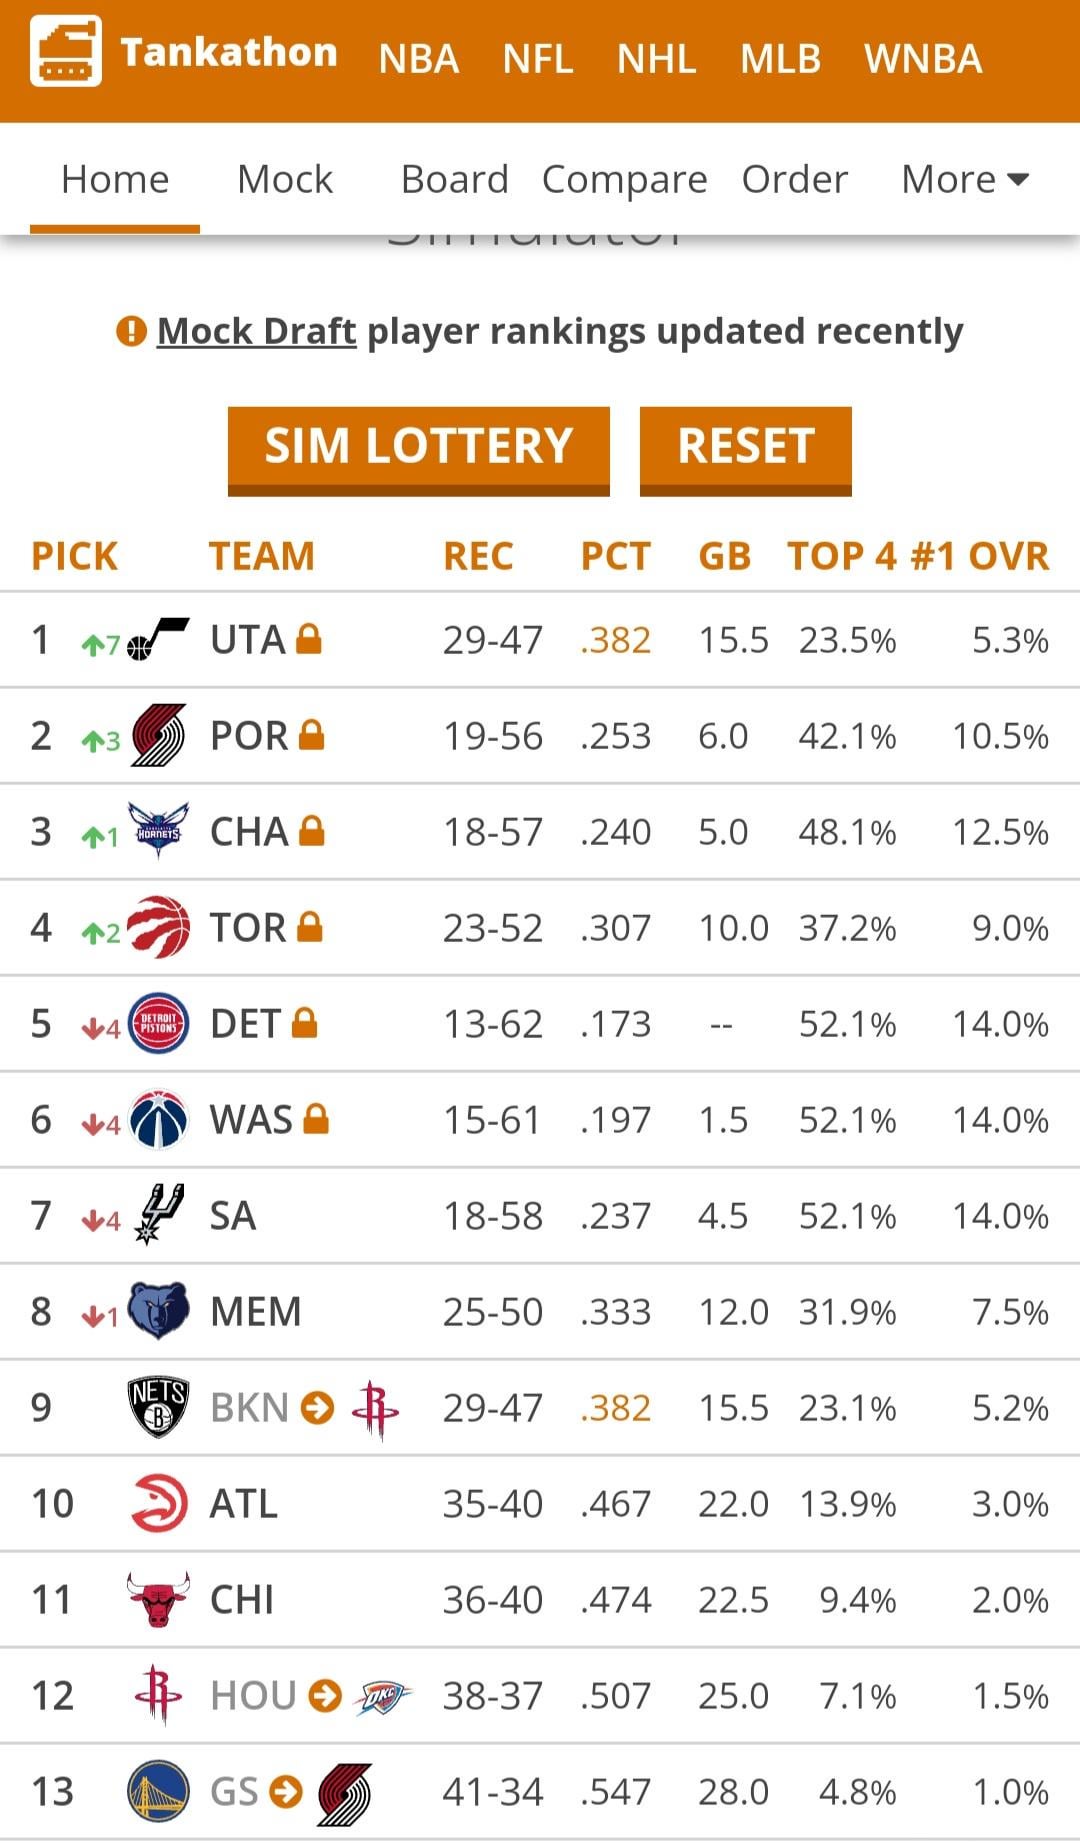Switch to the Mock tab
The width and height of the screenshot is (1080, 1843).
(x=285, y=180)
